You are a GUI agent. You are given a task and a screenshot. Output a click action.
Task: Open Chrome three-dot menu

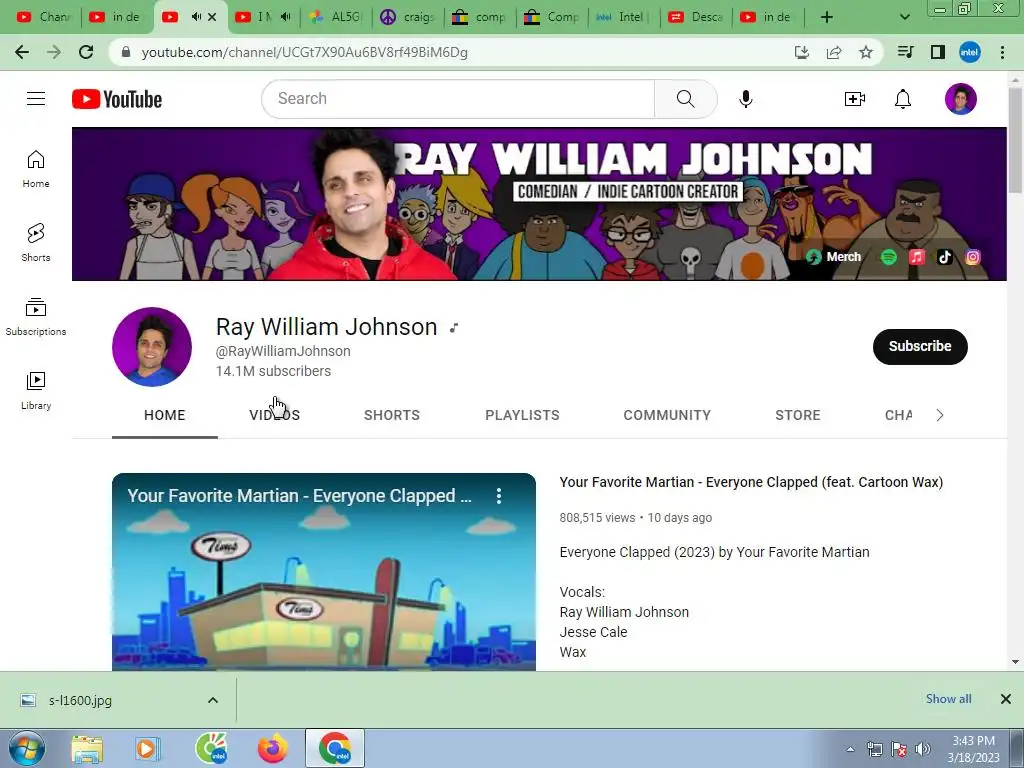1002,52
